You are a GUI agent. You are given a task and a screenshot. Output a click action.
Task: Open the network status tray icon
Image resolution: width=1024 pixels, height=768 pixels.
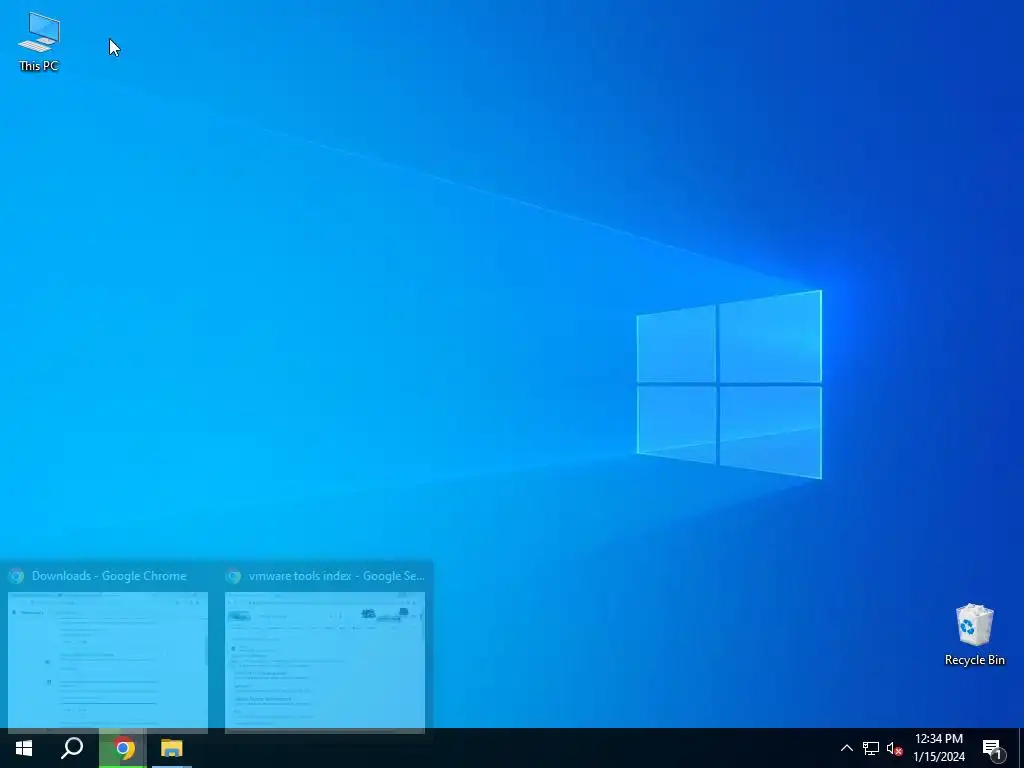click(x=871, y=748)
